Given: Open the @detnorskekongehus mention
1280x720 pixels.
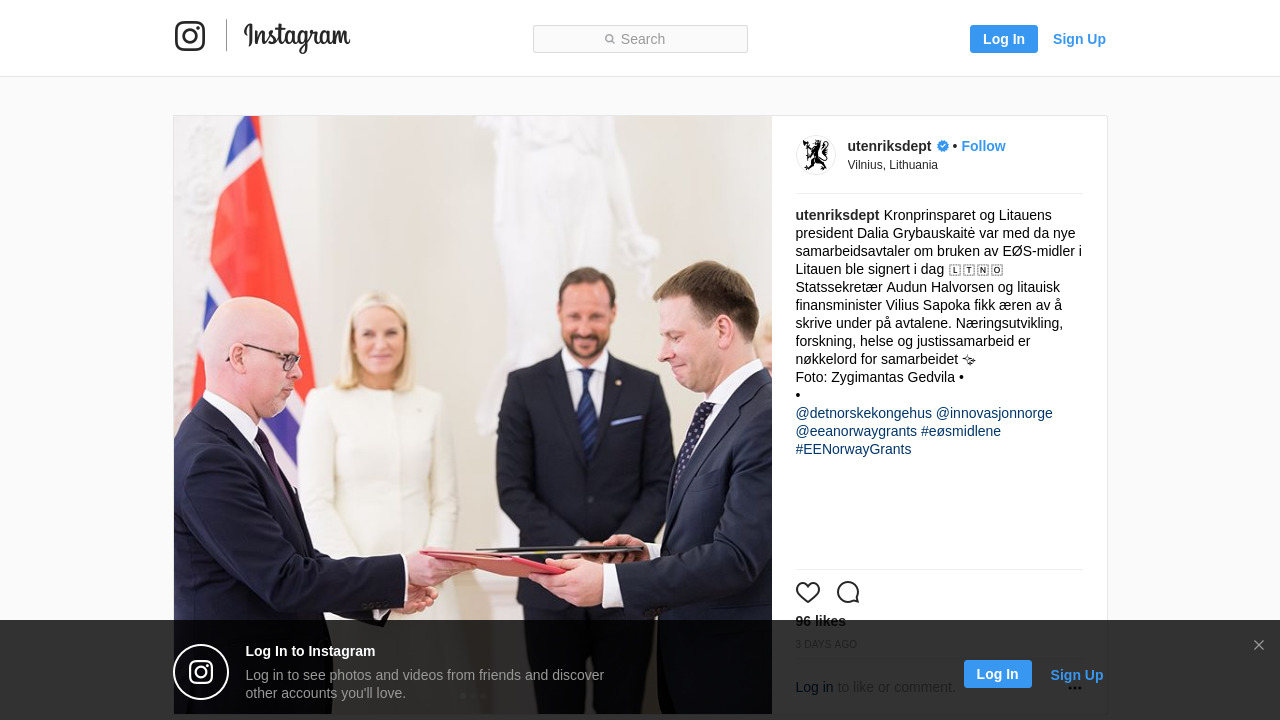Looking at the screenshot, I should [864, 413].
